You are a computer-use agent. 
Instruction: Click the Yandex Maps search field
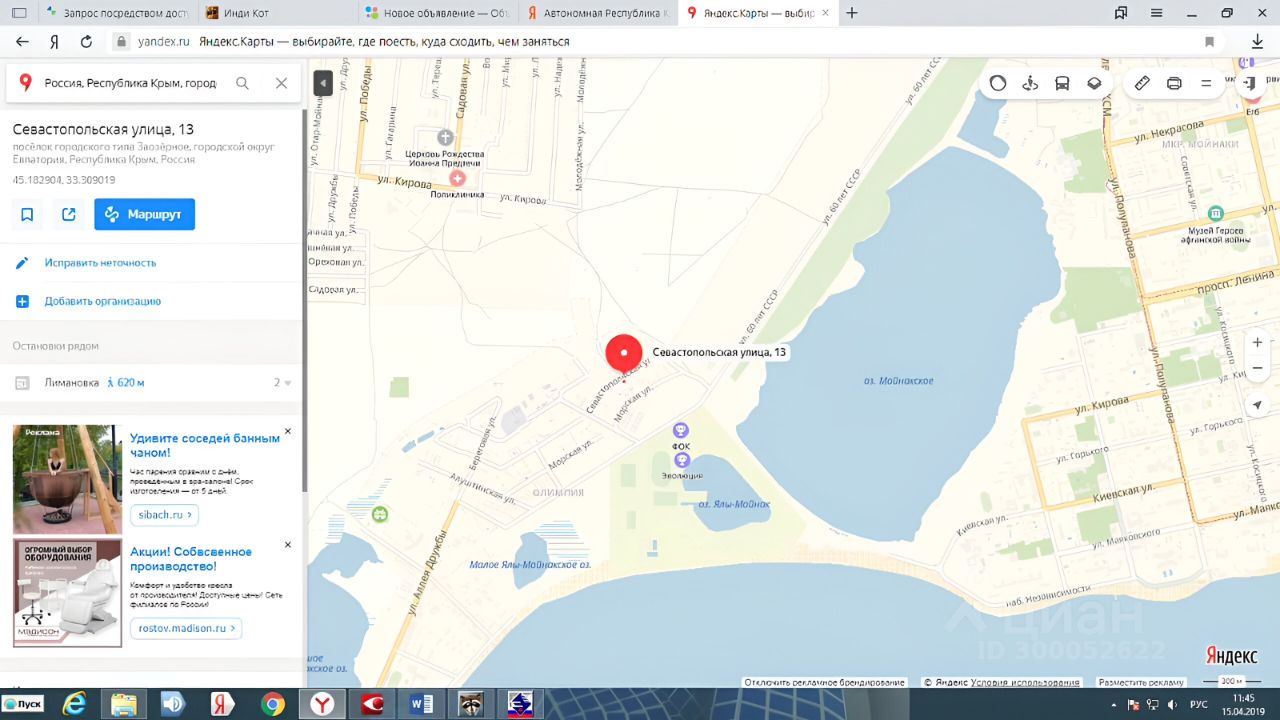click(x=130, y=83)
